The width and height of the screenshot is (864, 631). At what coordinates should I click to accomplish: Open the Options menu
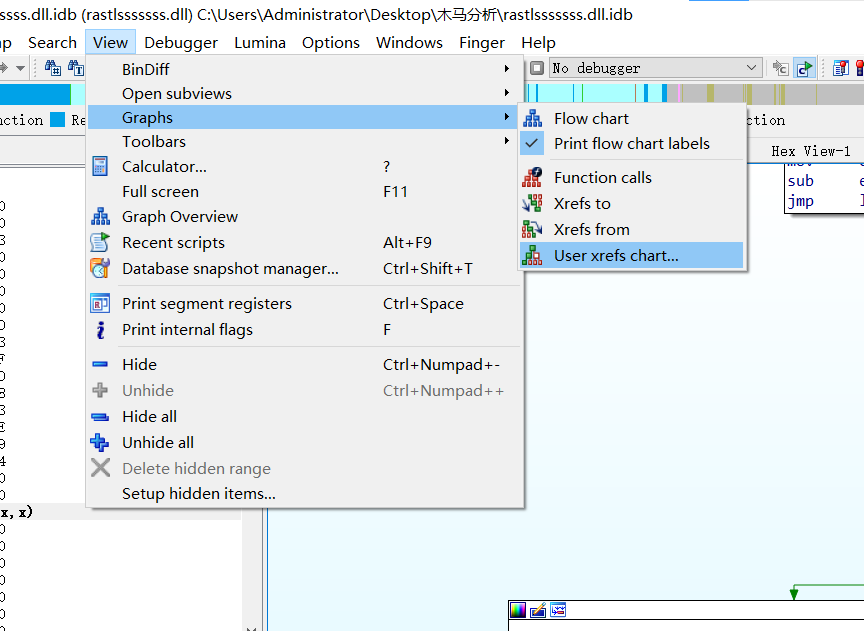331,42
